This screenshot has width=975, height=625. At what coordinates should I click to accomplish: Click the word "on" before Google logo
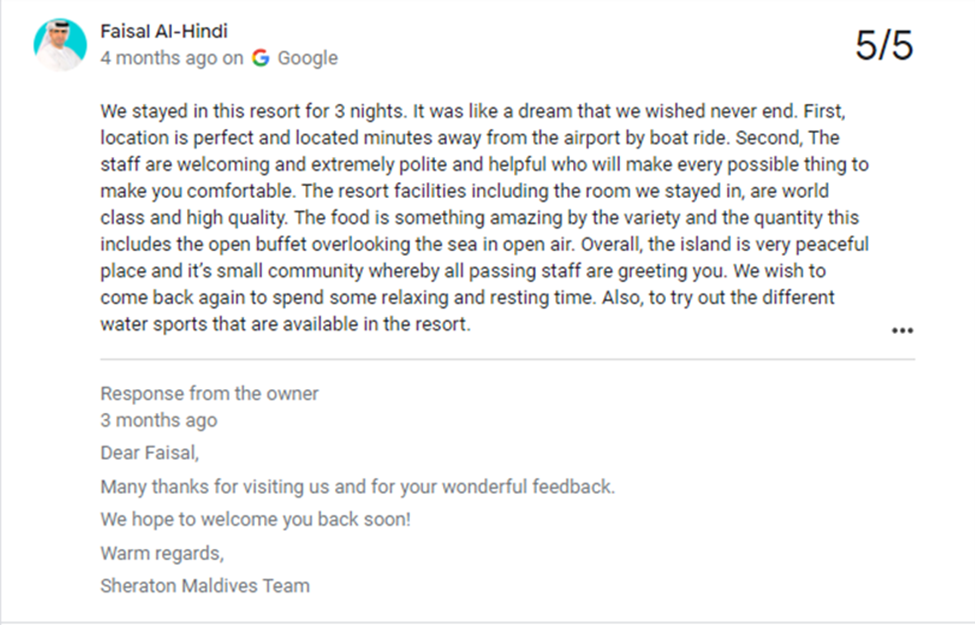click(233, 58)
